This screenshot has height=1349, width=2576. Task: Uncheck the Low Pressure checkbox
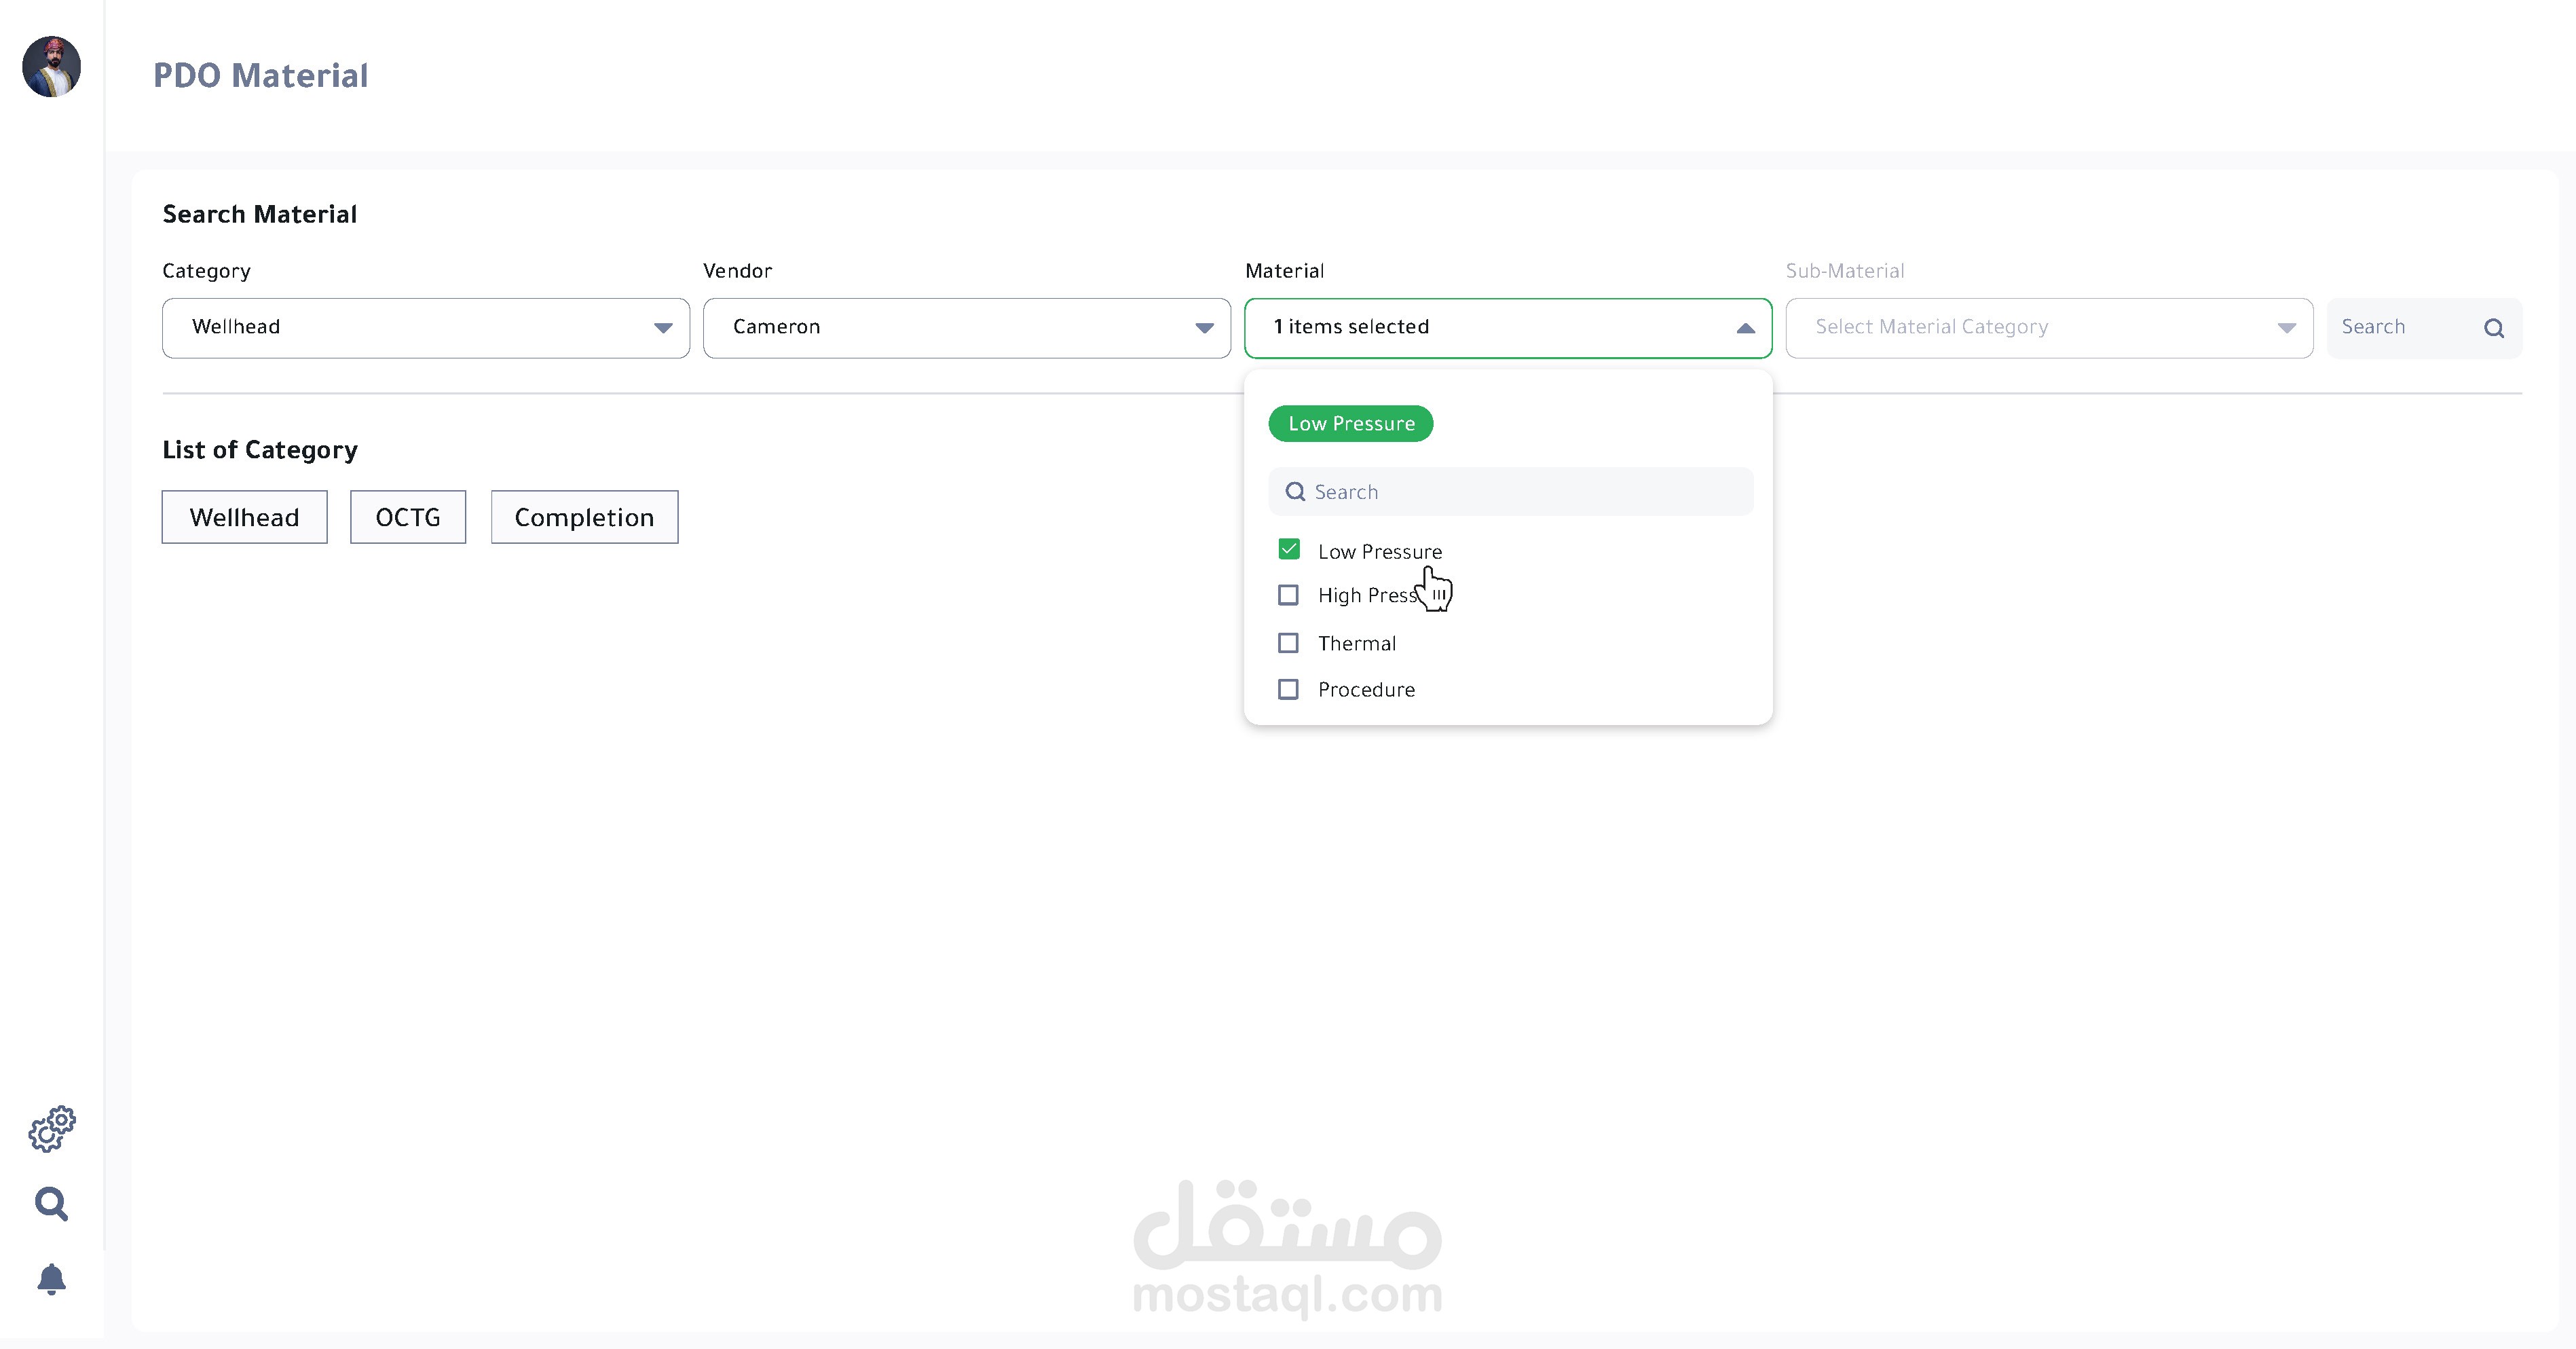pos(1288,550)
